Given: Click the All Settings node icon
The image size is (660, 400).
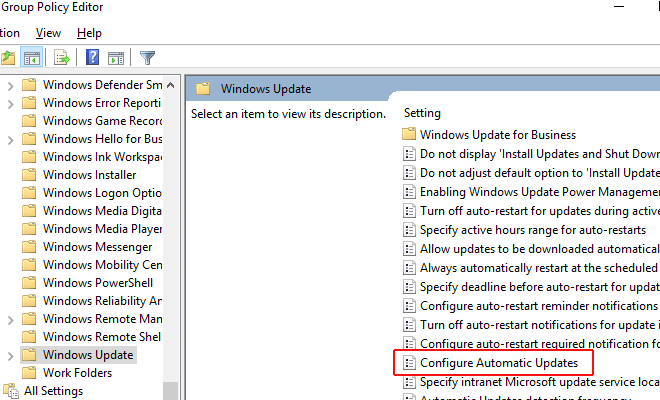Looking at the screenshot, I should click(x=11, y=391).
